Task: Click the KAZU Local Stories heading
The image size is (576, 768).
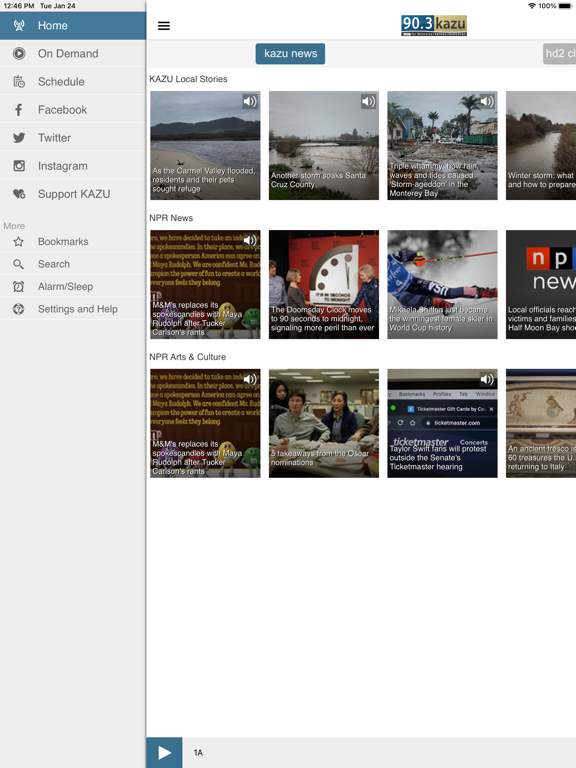Action: (x=188, y=79)
